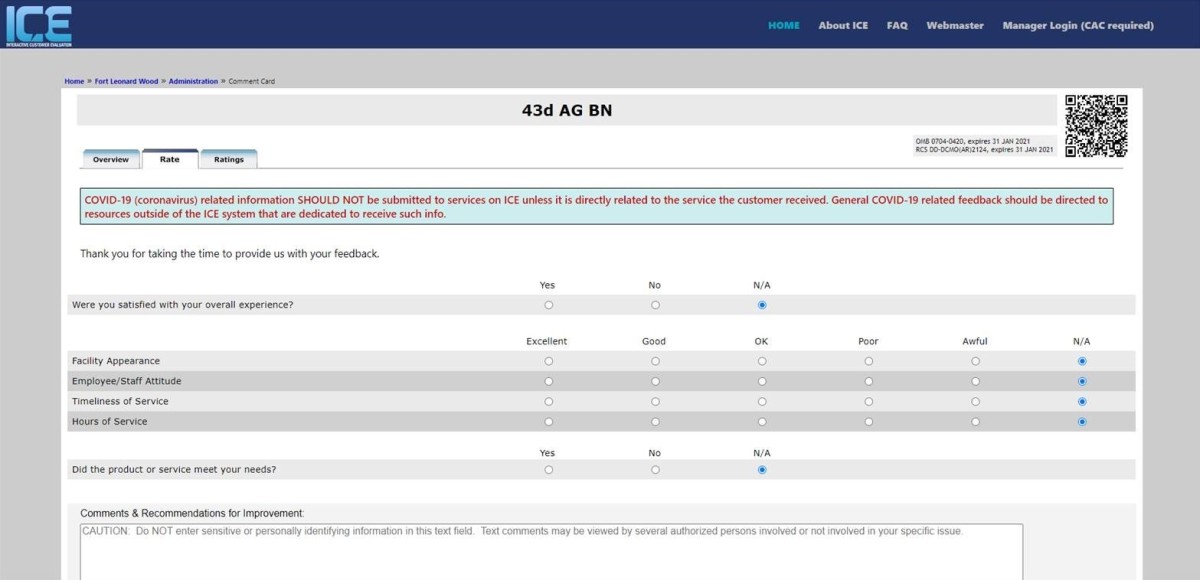Select Yes for product meeting your needs

click(x=547, y=468)
